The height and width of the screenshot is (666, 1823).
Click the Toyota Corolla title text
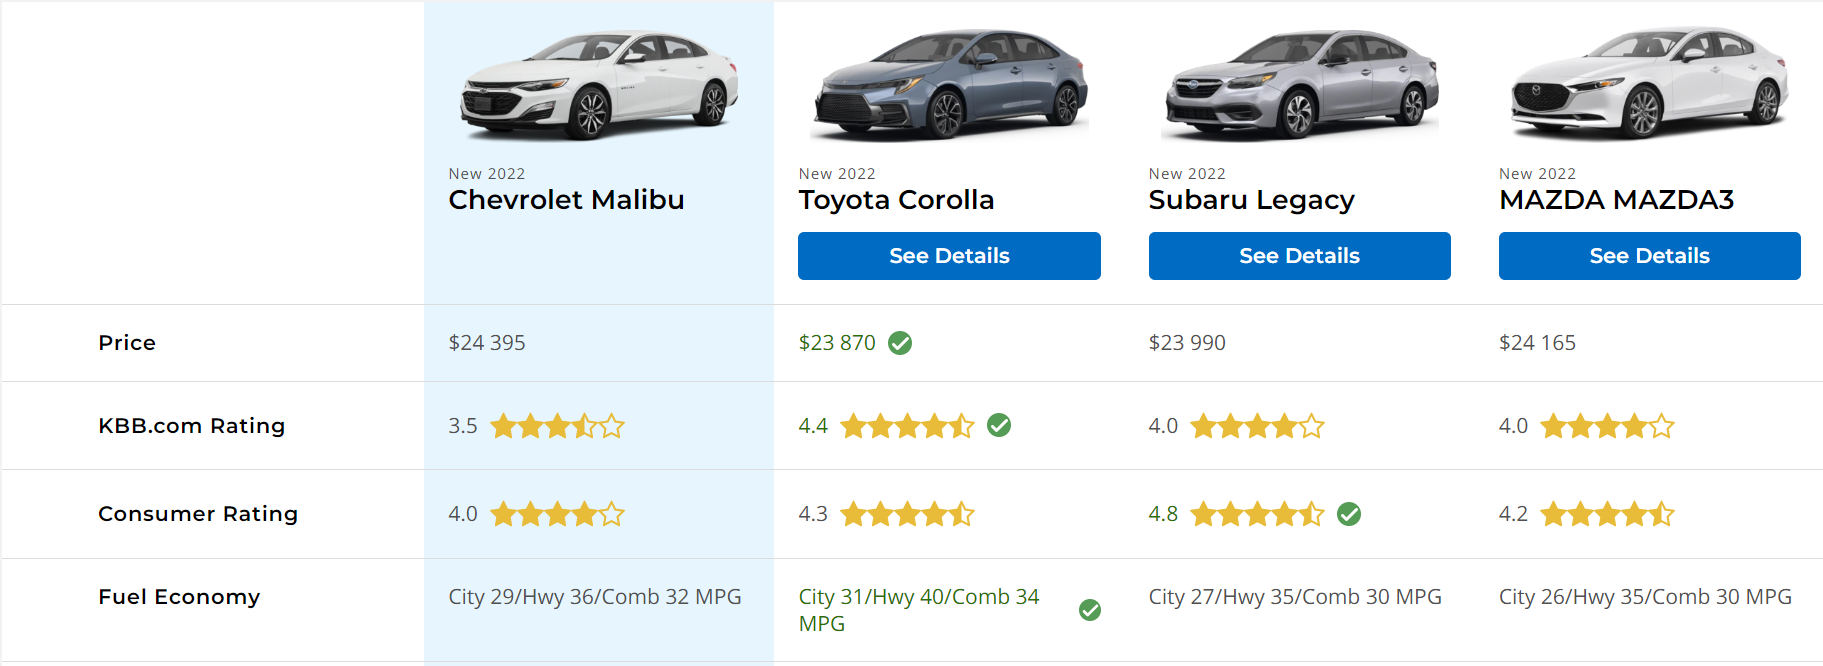(896, 201)
